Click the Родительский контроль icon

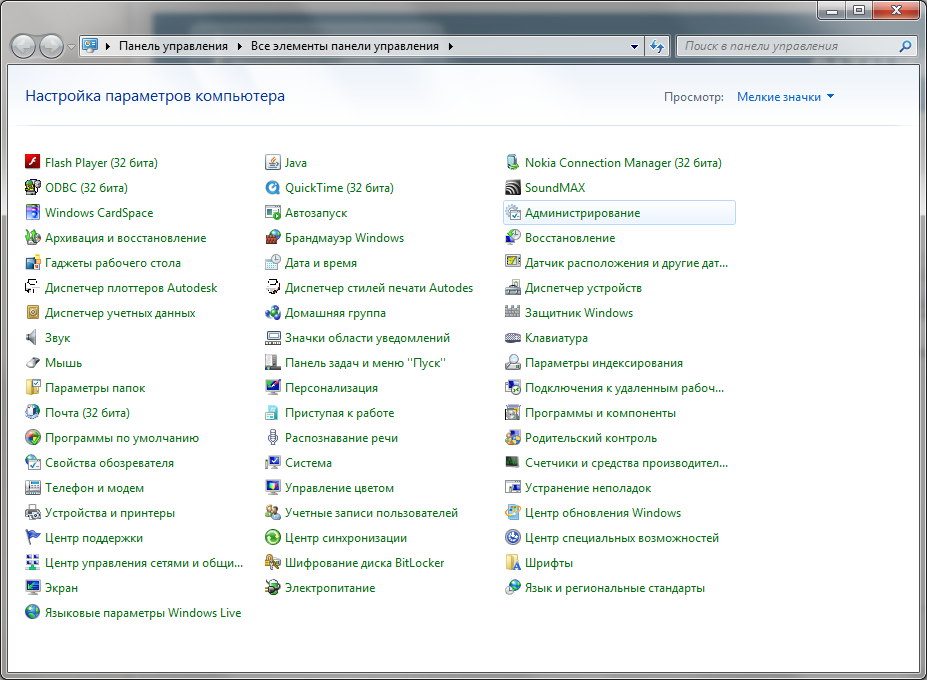(x=513, y=438)
